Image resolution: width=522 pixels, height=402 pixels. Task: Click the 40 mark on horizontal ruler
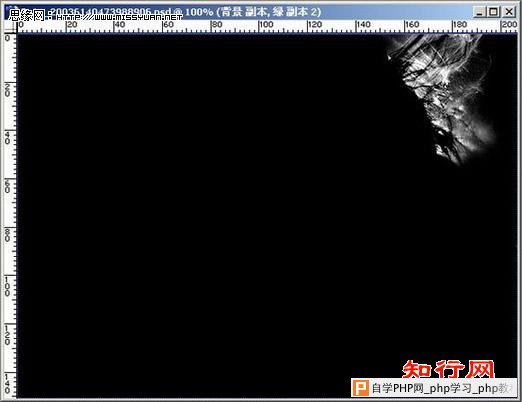click(119, 25)
